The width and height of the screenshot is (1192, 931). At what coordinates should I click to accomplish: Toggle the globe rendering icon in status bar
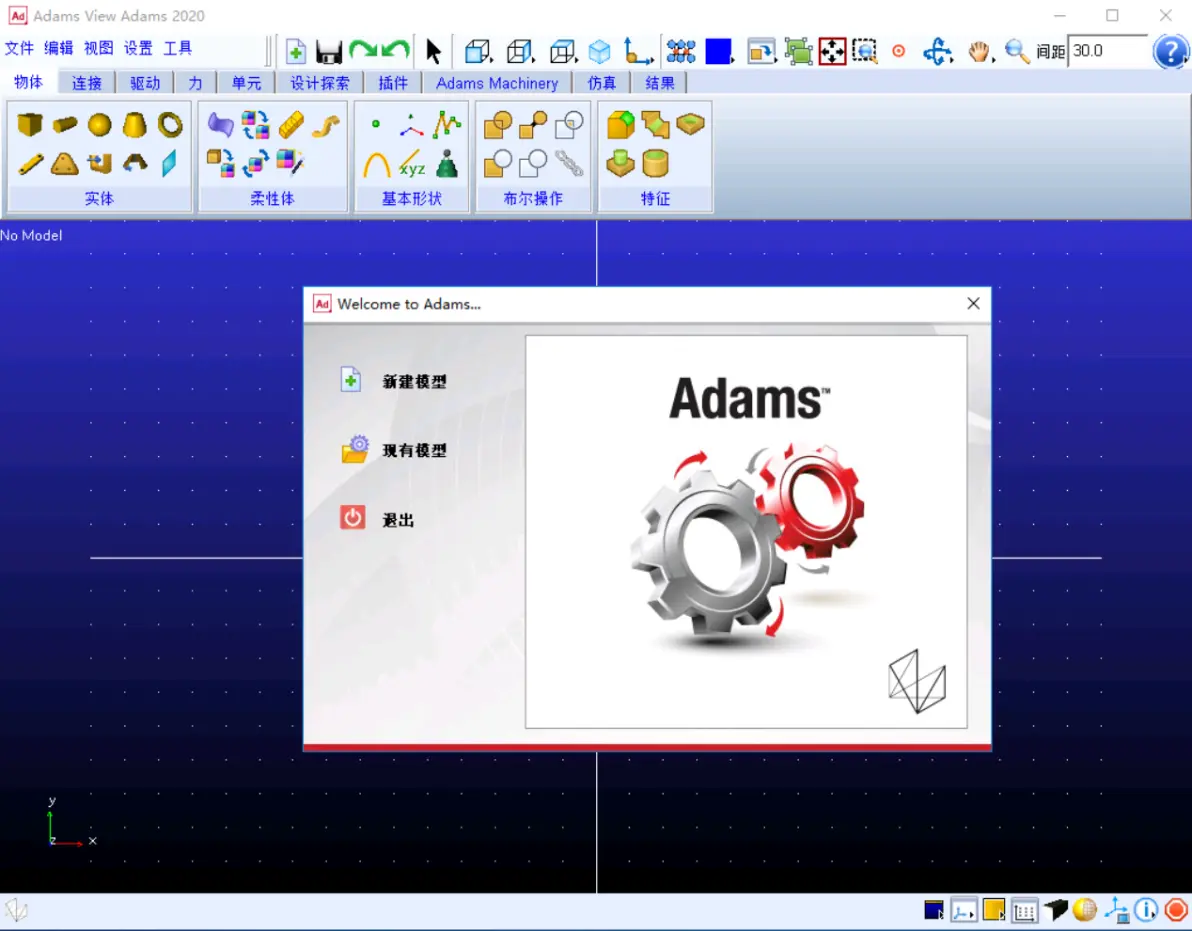1085,909
